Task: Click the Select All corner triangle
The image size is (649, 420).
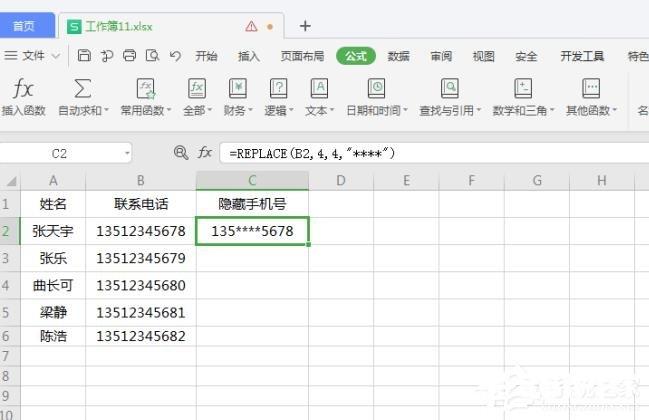Action: [12, 181]
